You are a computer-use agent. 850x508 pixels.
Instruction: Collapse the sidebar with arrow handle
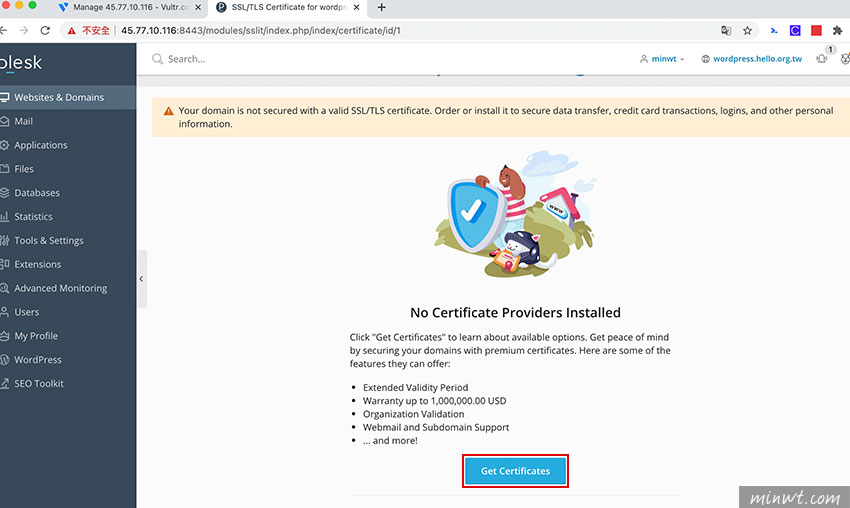click(x=141, y=279)
